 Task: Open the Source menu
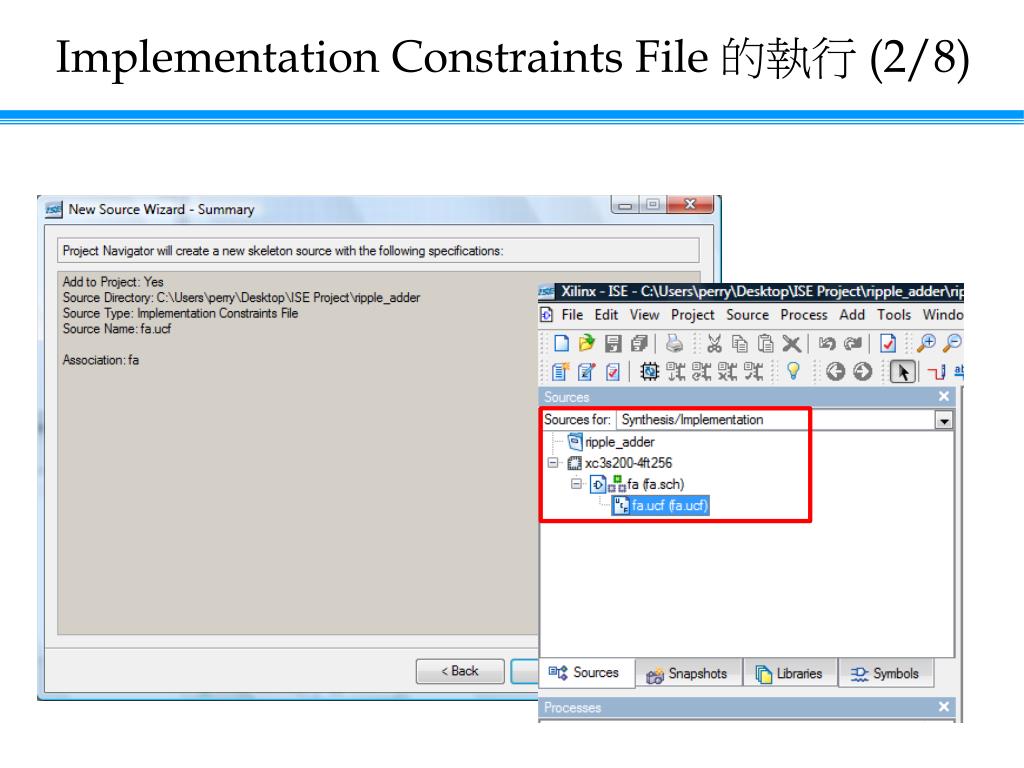click(747, 315)
